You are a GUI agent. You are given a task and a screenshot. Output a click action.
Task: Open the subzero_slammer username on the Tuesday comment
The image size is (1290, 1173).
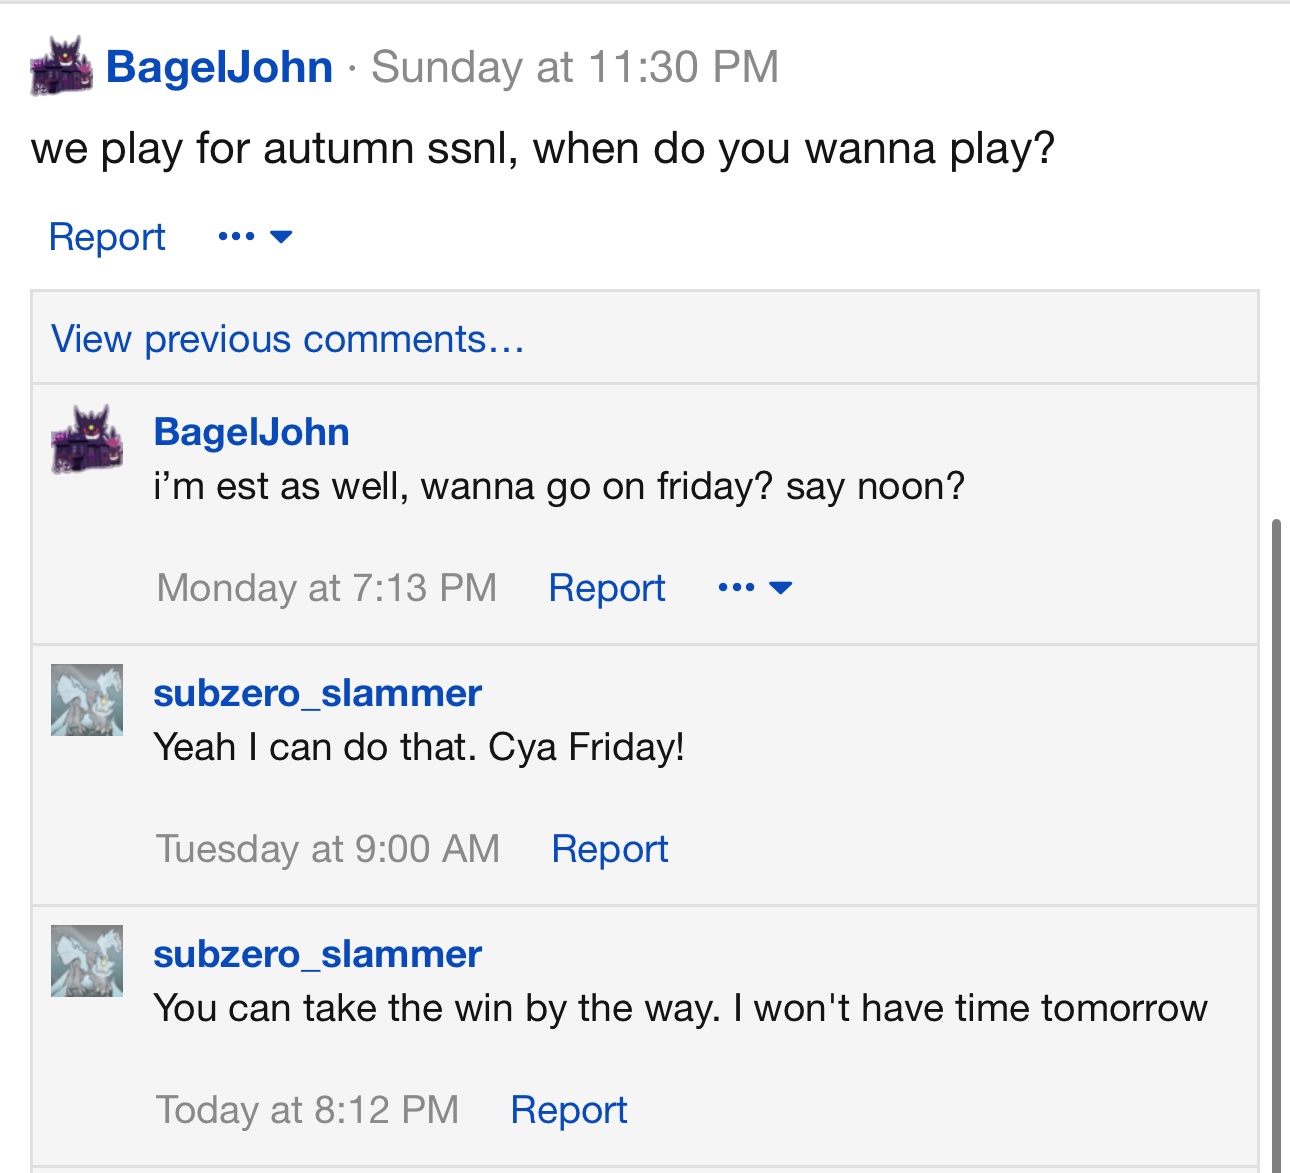click(317, 693)
